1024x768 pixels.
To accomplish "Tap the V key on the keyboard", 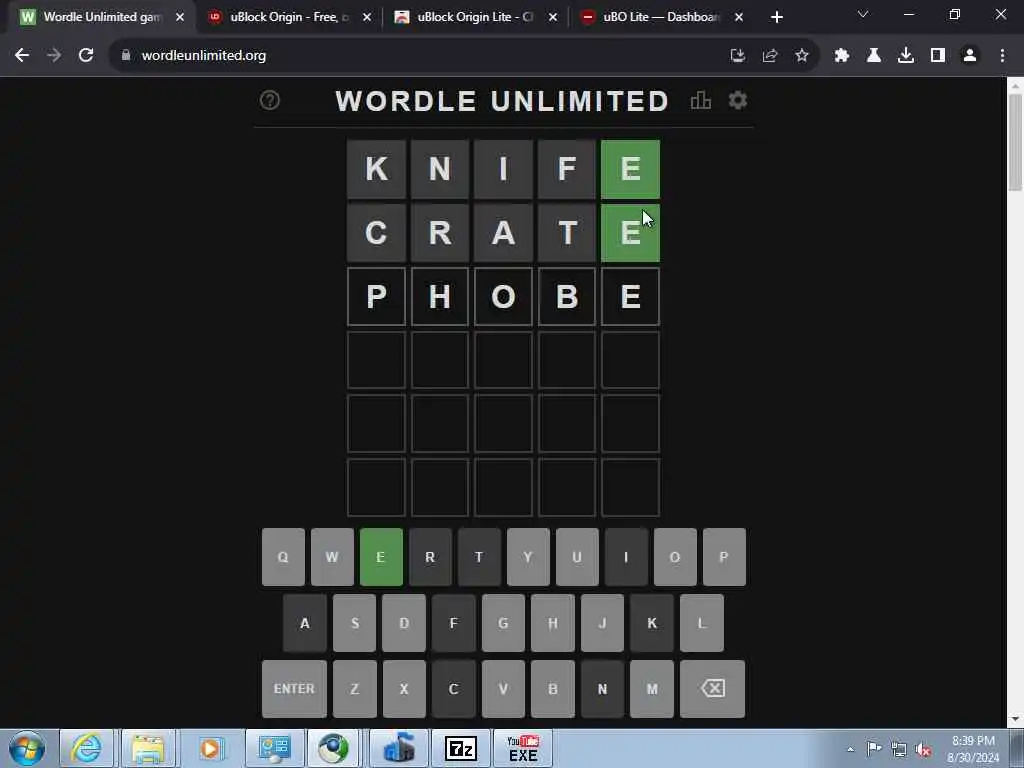I will (x=504, y=688).
